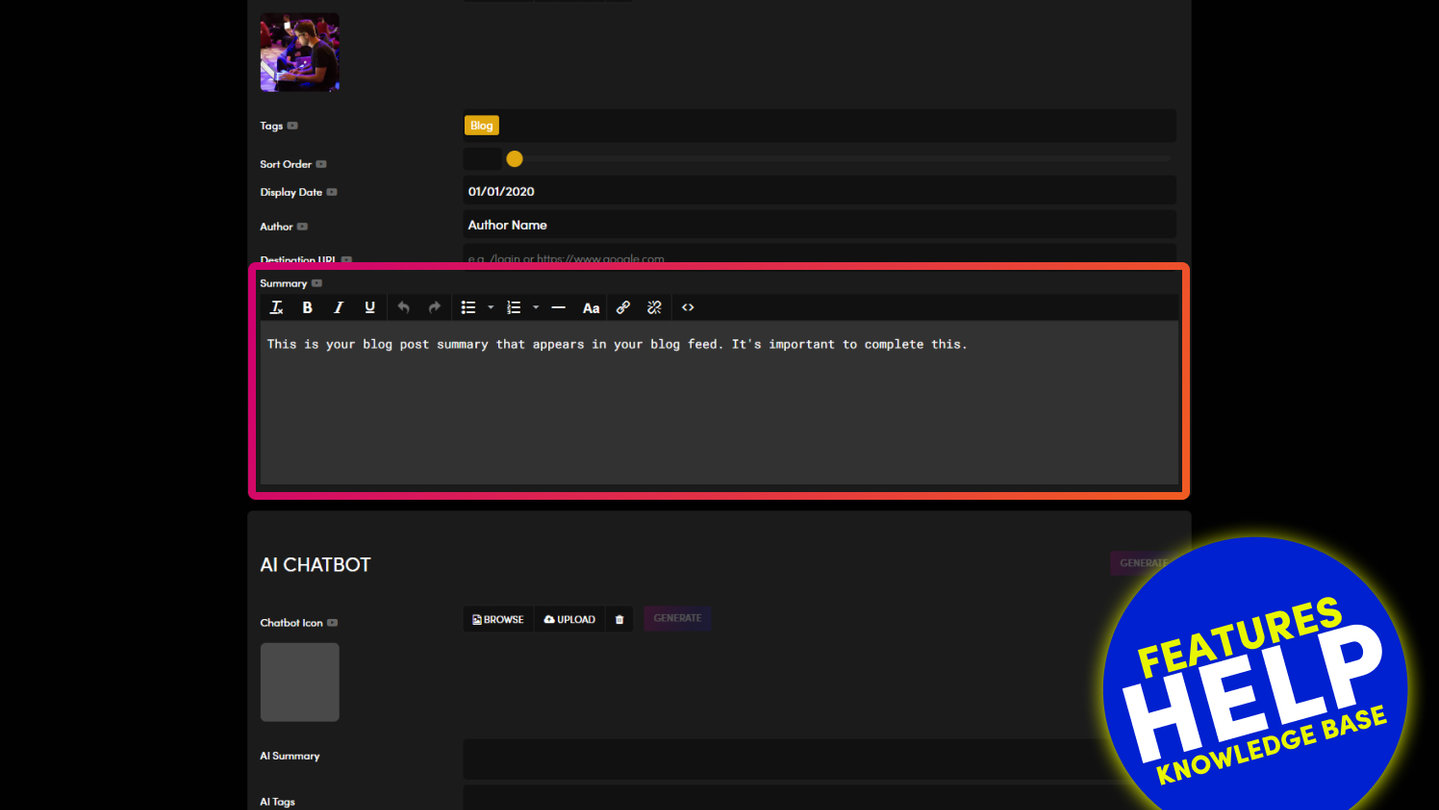This screenshot has height=810, width=1439.
Task: Open the source code view
Action: point(688,308)
